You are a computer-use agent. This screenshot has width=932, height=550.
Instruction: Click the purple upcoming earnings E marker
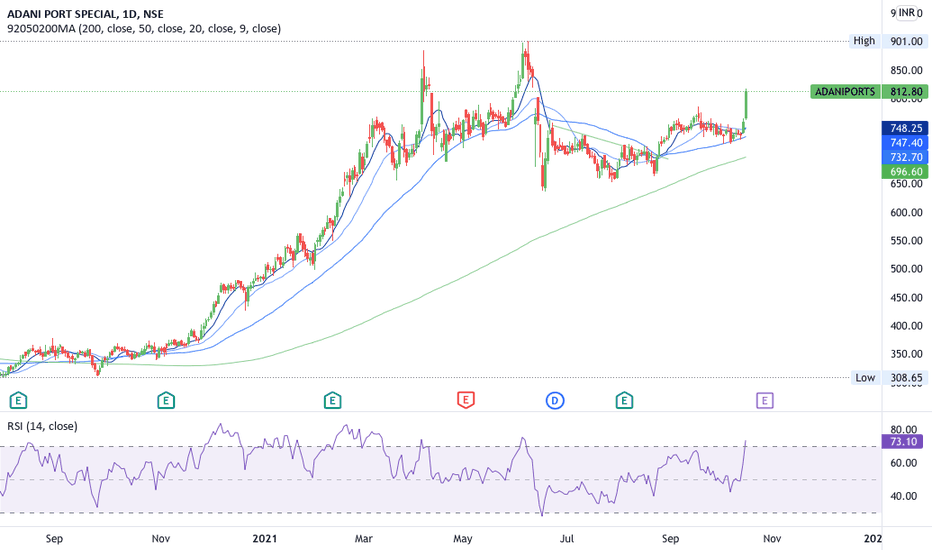coord(764,401)
